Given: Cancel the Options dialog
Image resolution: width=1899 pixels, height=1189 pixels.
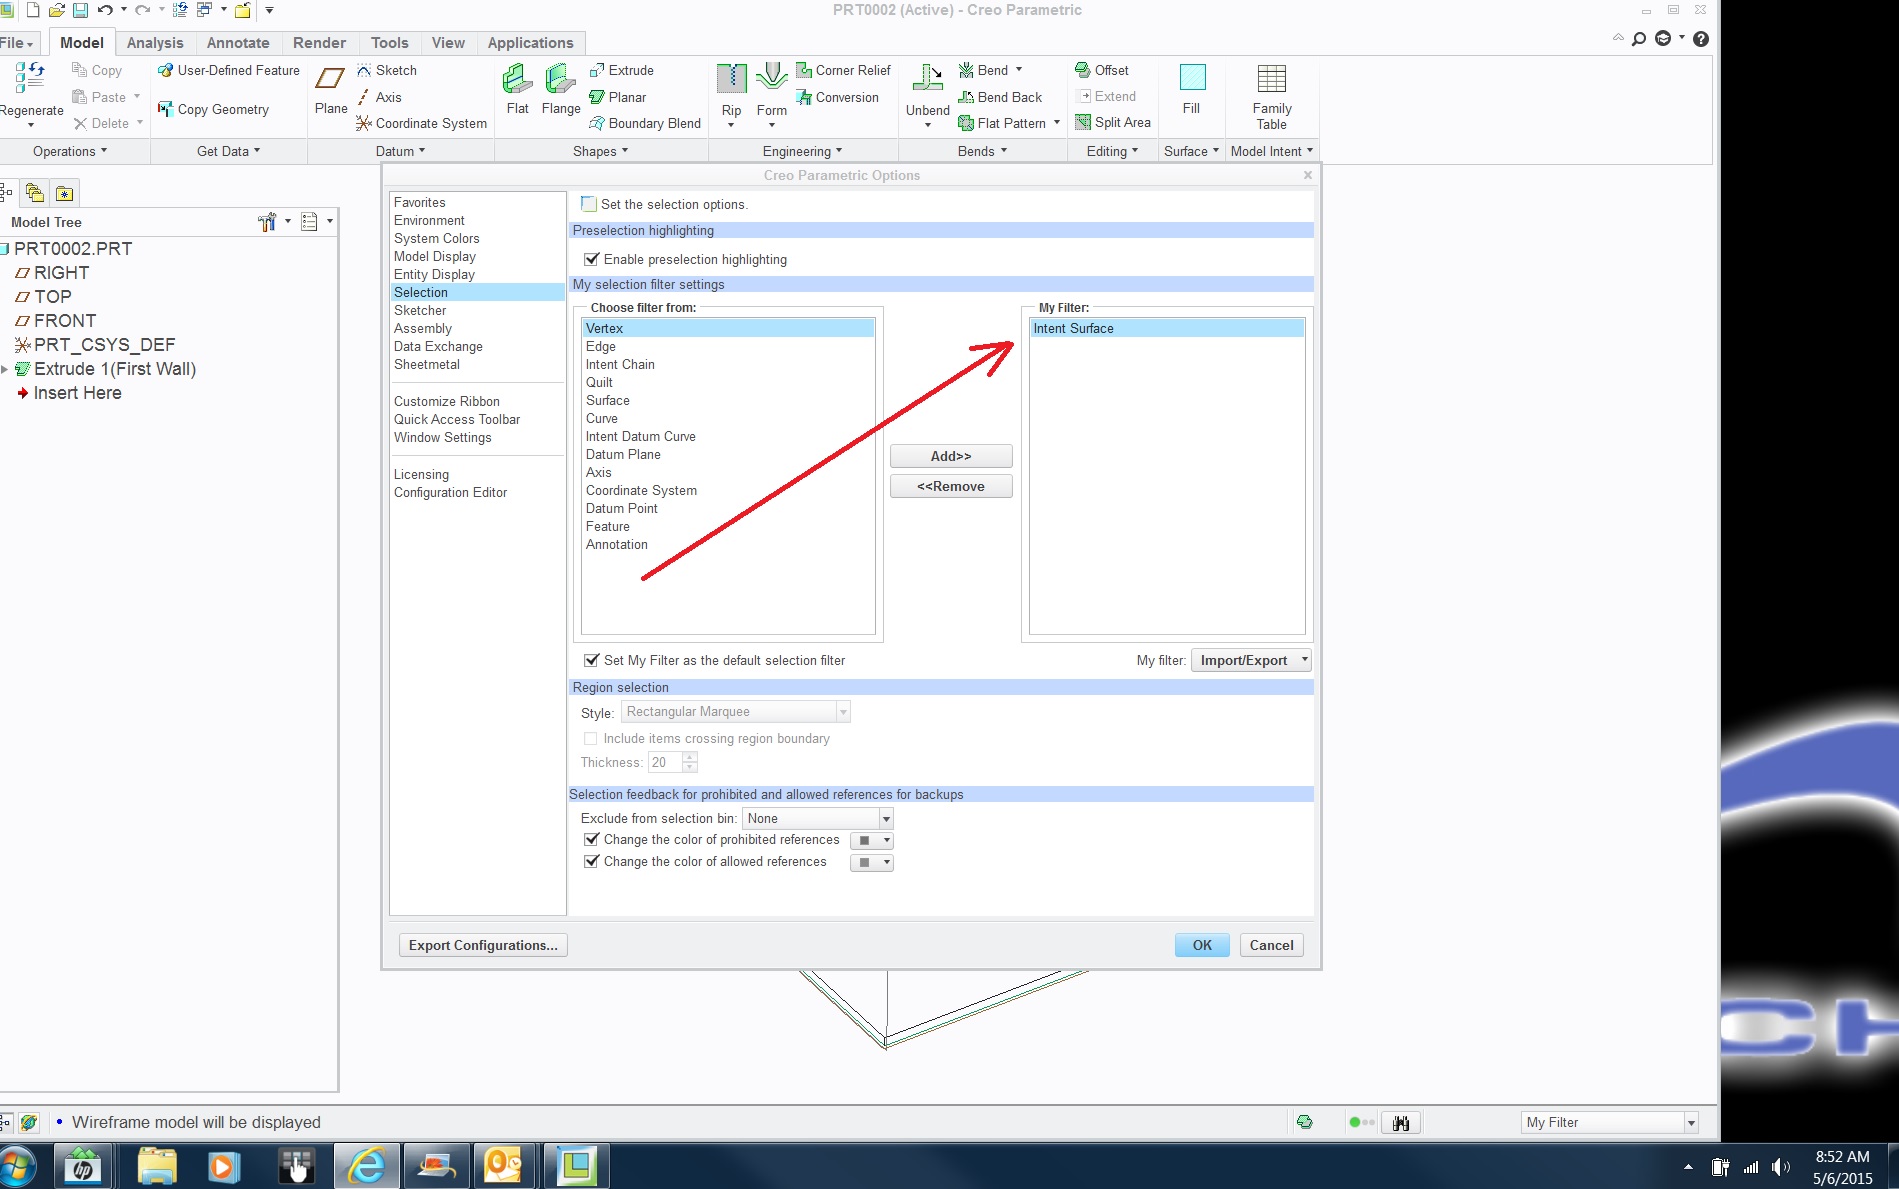Looking at the screenshot, I should pyautogui.click(x=1271, y=945).
